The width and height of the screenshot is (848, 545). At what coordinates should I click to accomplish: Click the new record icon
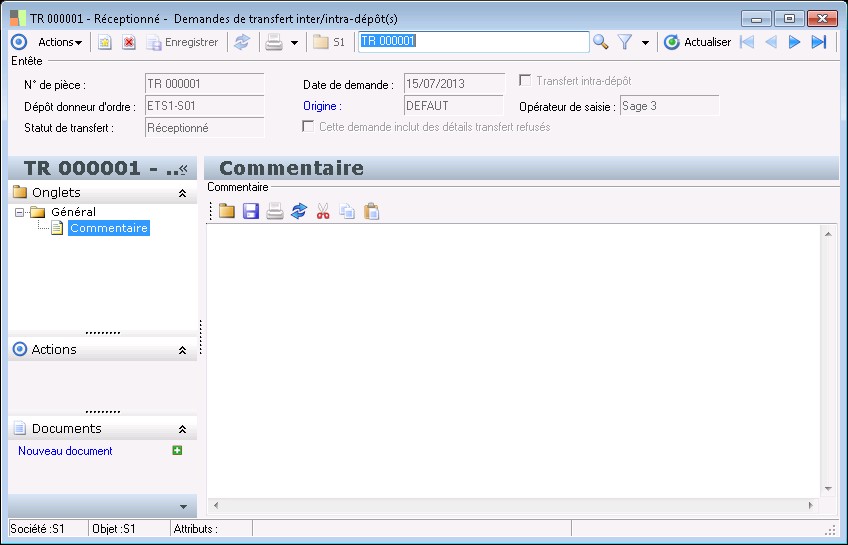tap(105, 42)
